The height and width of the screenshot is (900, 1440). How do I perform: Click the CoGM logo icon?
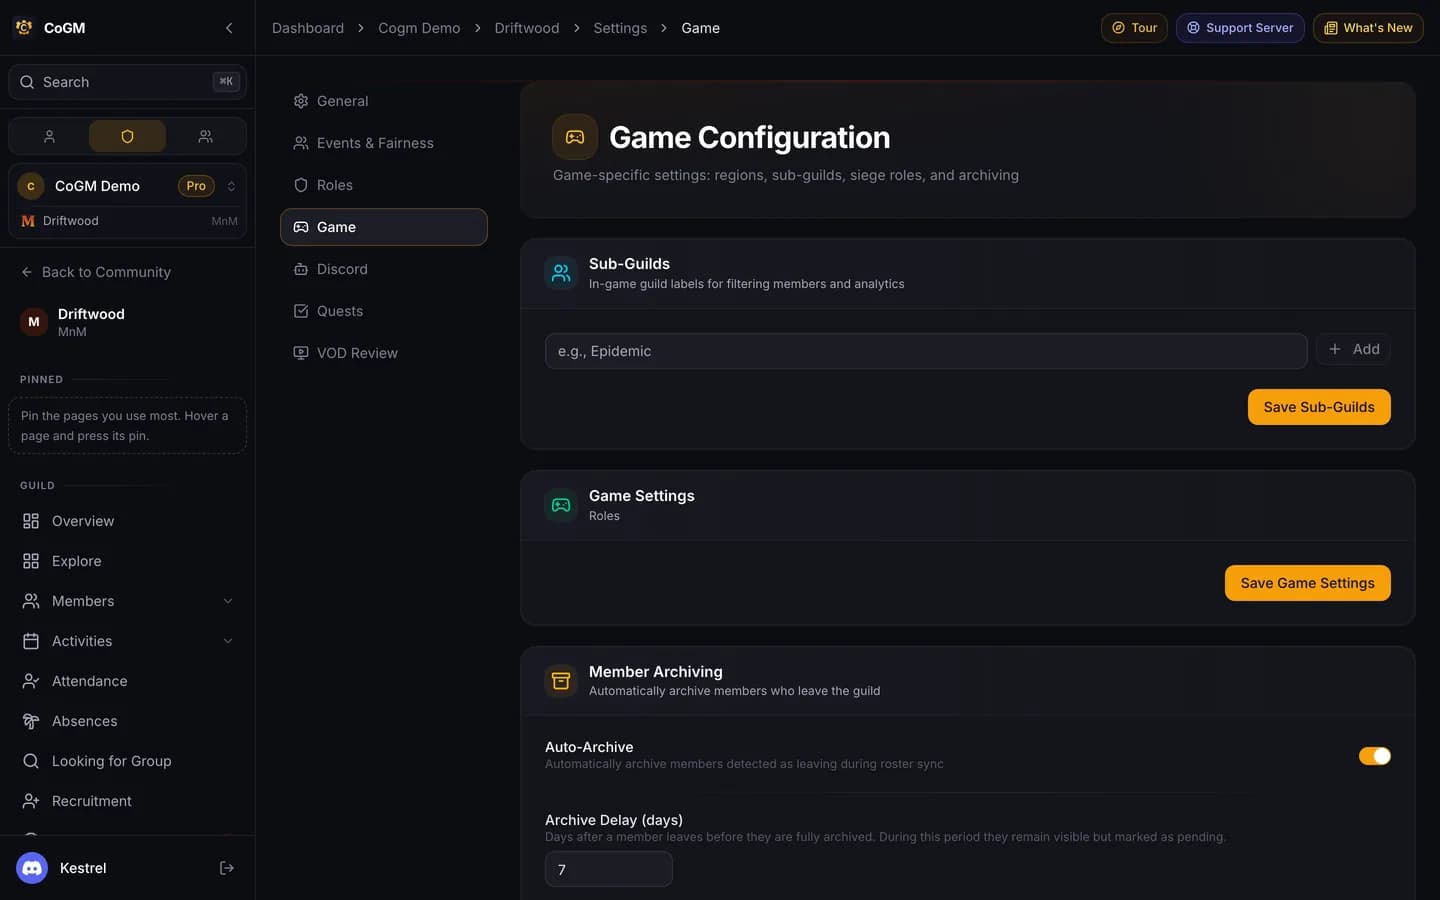(24, 28)
